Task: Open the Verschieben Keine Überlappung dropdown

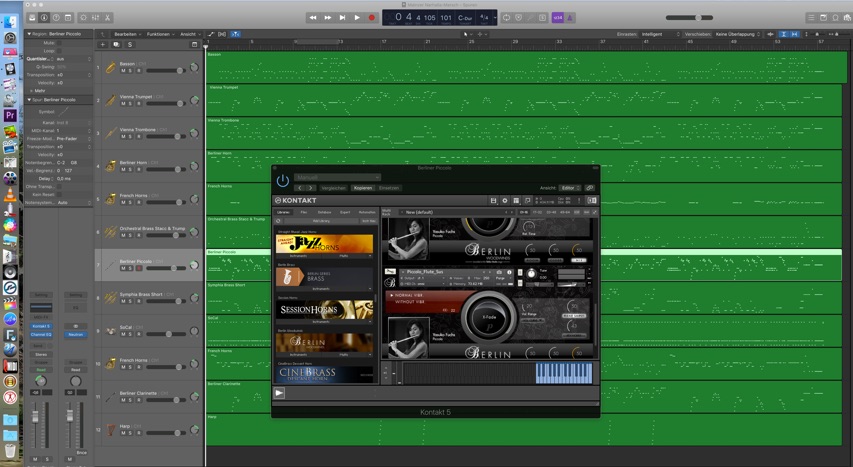Action: click(x=738, y=34)
